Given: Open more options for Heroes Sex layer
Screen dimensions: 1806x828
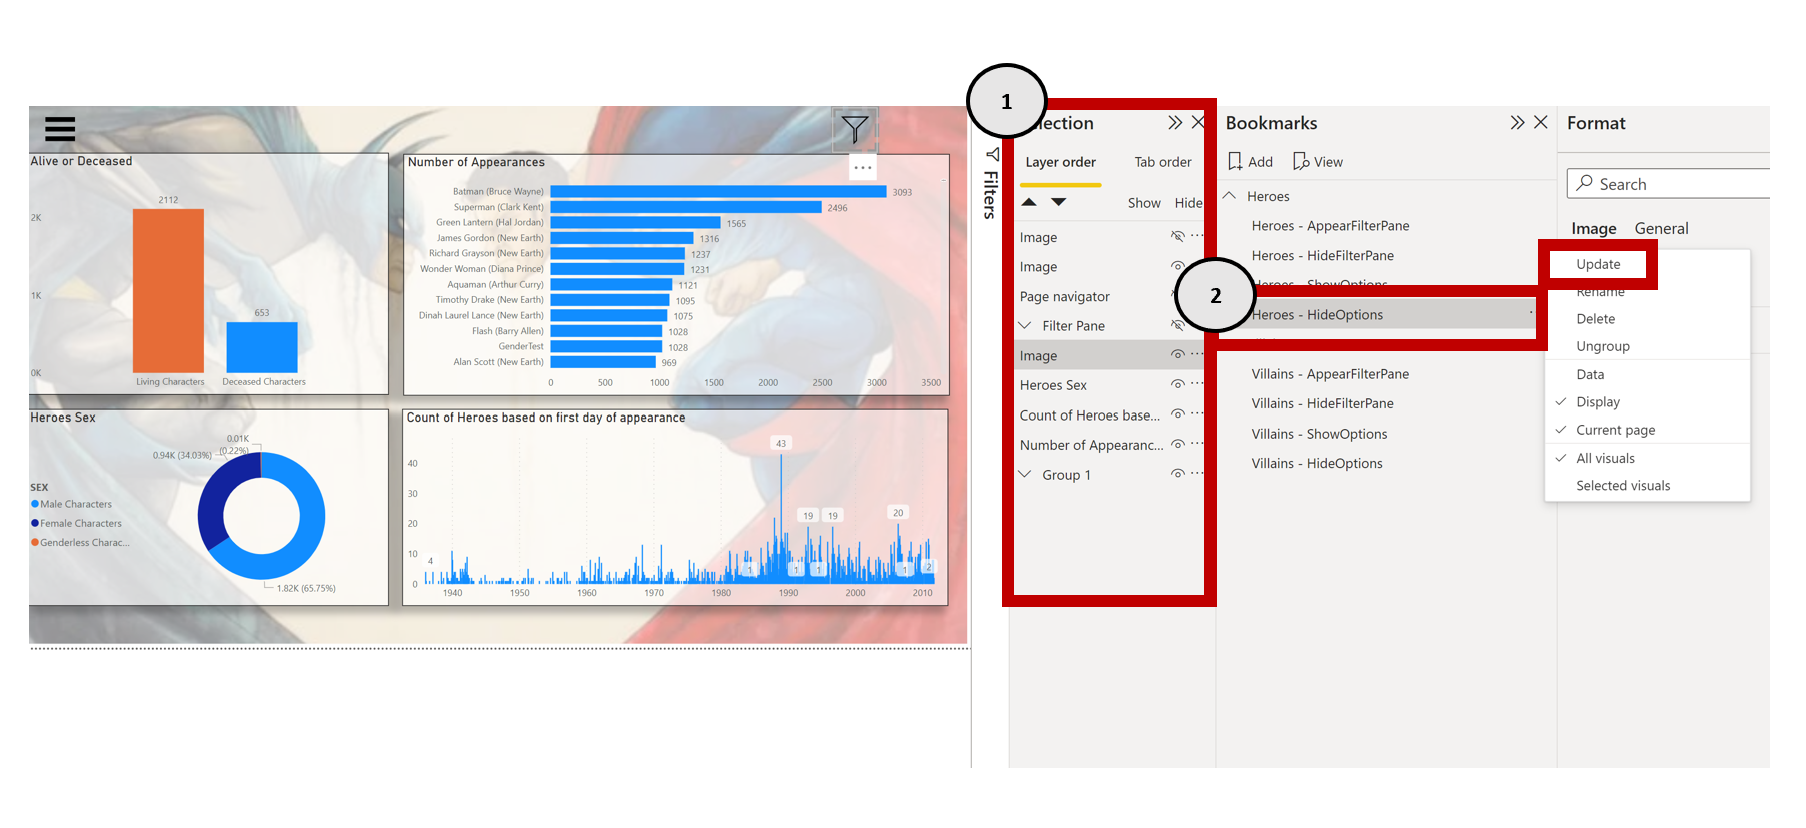Looking at the screenshot, I should point(1197,384).
